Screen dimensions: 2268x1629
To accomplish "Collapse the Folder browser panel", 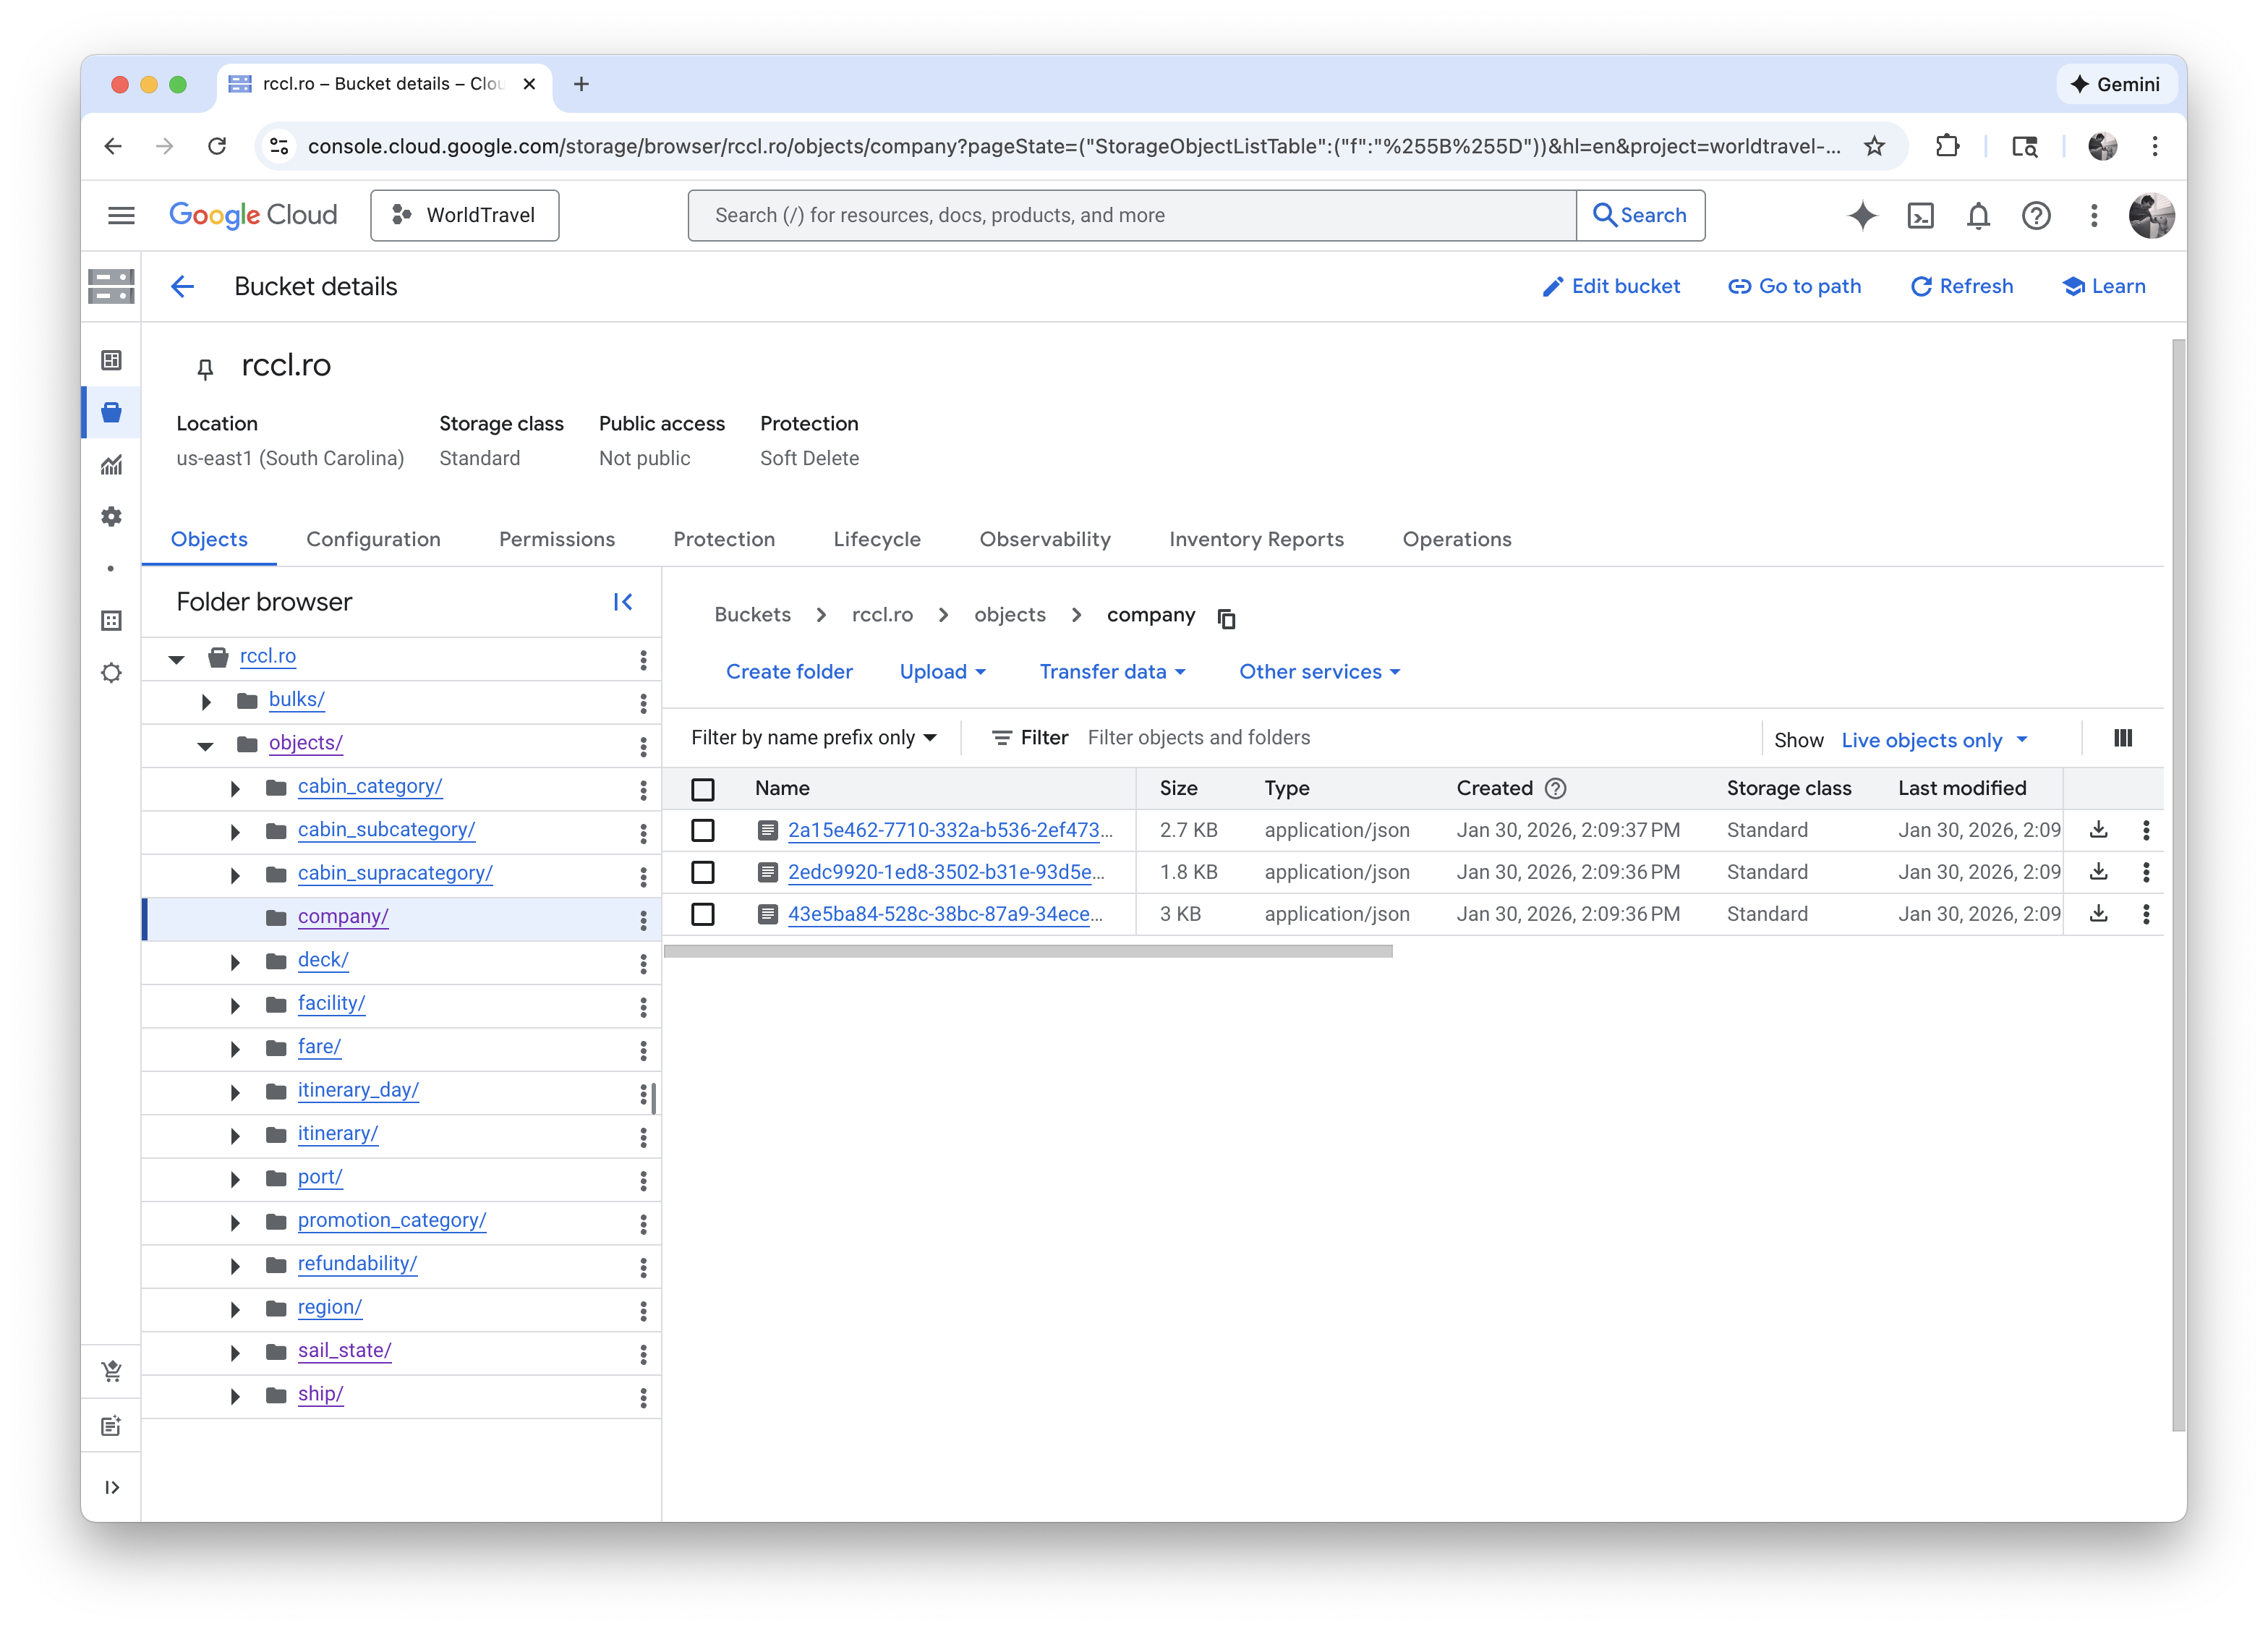I will pyautogui.click(x=622, y=602).
